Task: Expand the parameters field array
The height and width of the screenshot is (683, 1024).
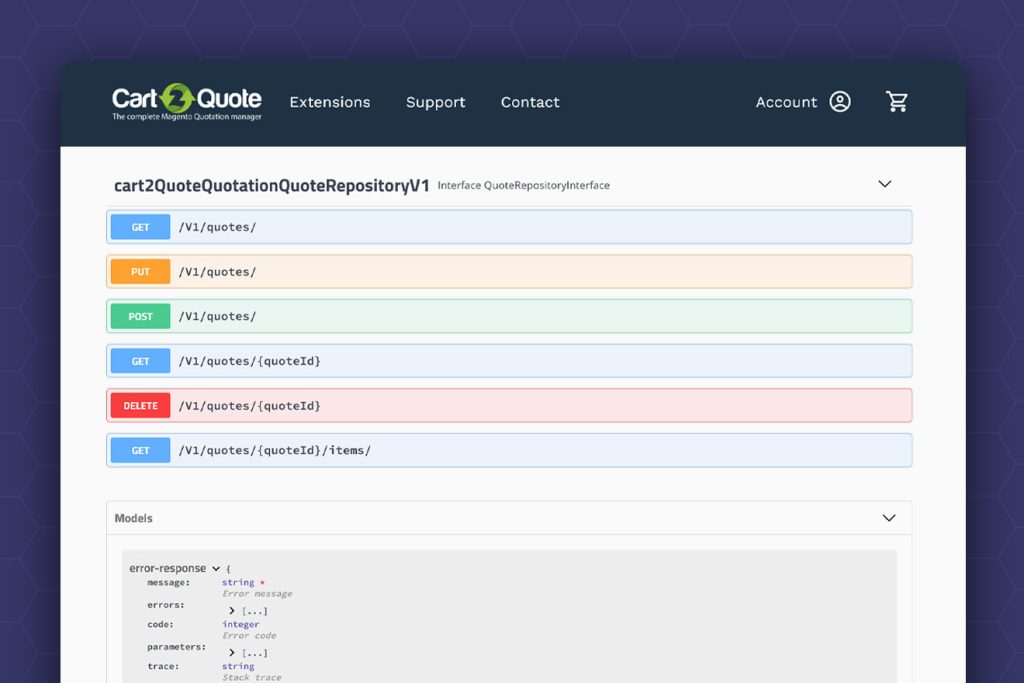Action: 232,652
